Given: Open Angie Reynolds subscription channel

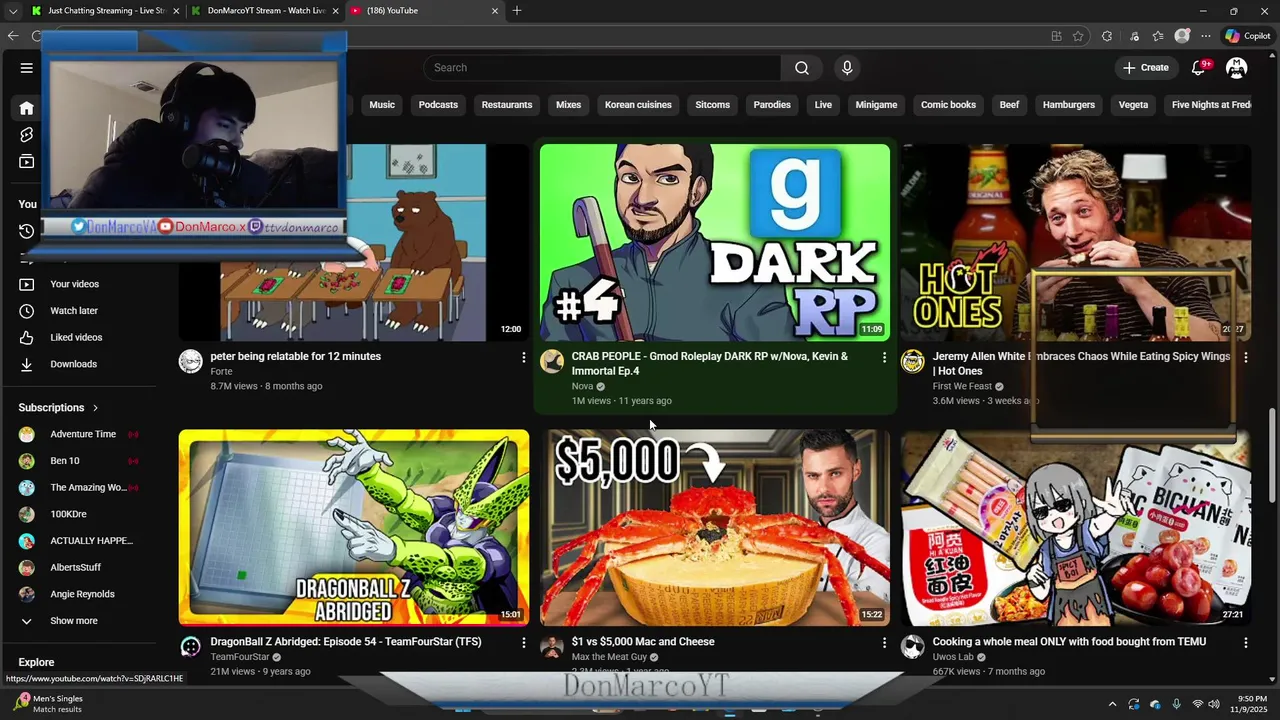Looking at the screenshot, I should [80, 594].
